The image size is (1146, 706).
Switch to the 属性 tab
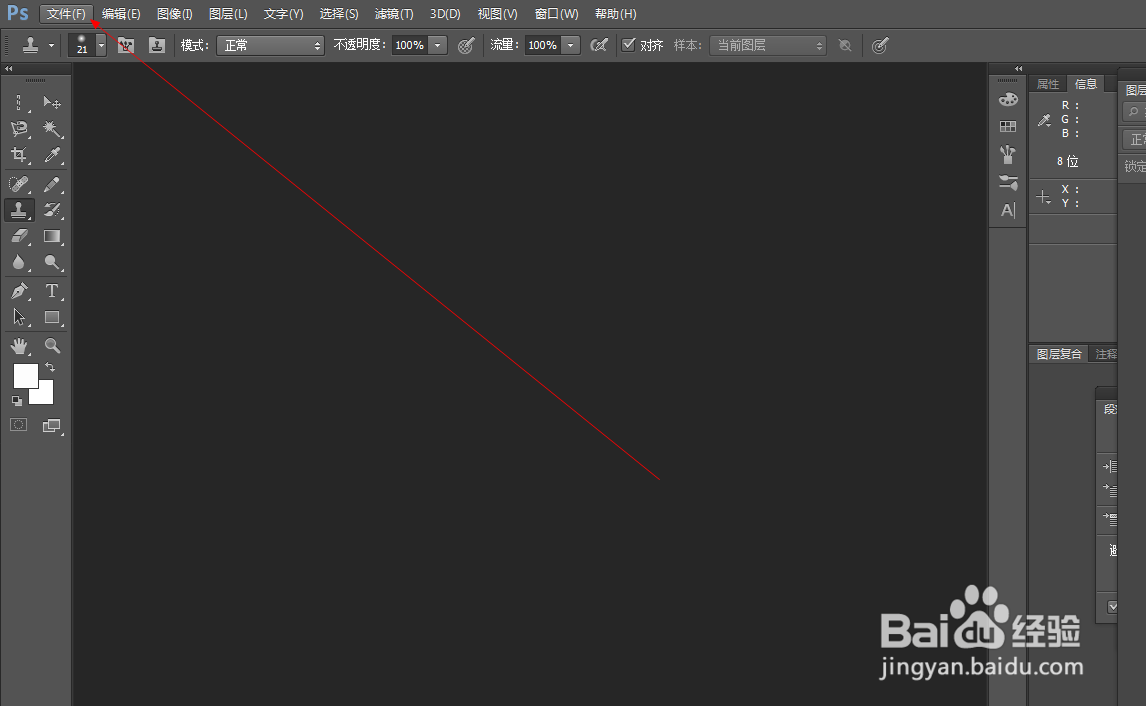1048,84
